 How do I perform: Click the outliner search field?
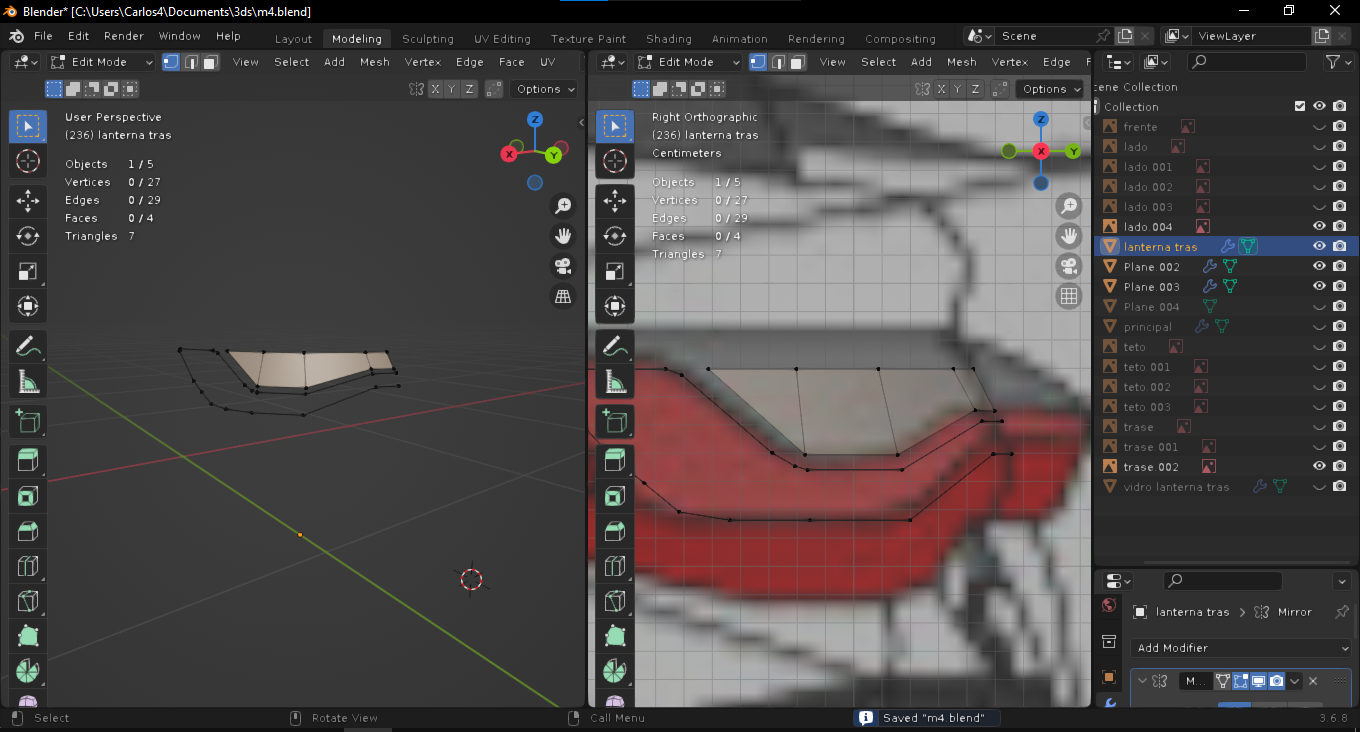coord(1246,62)
